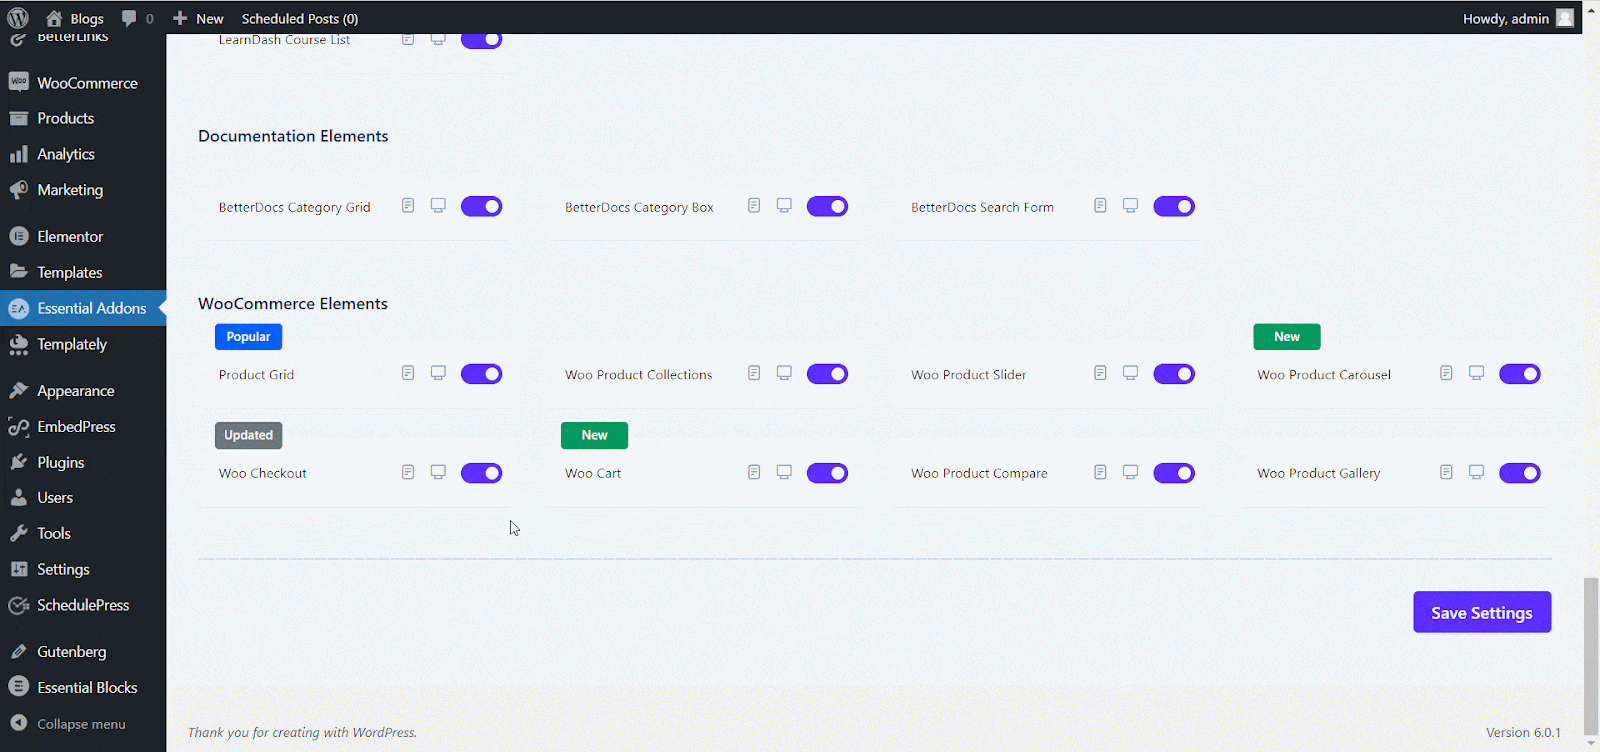Image resolution: width=1600 pixels, height=752 pixels.
Task: Open Templates sidebar menu
Action: 83,272
